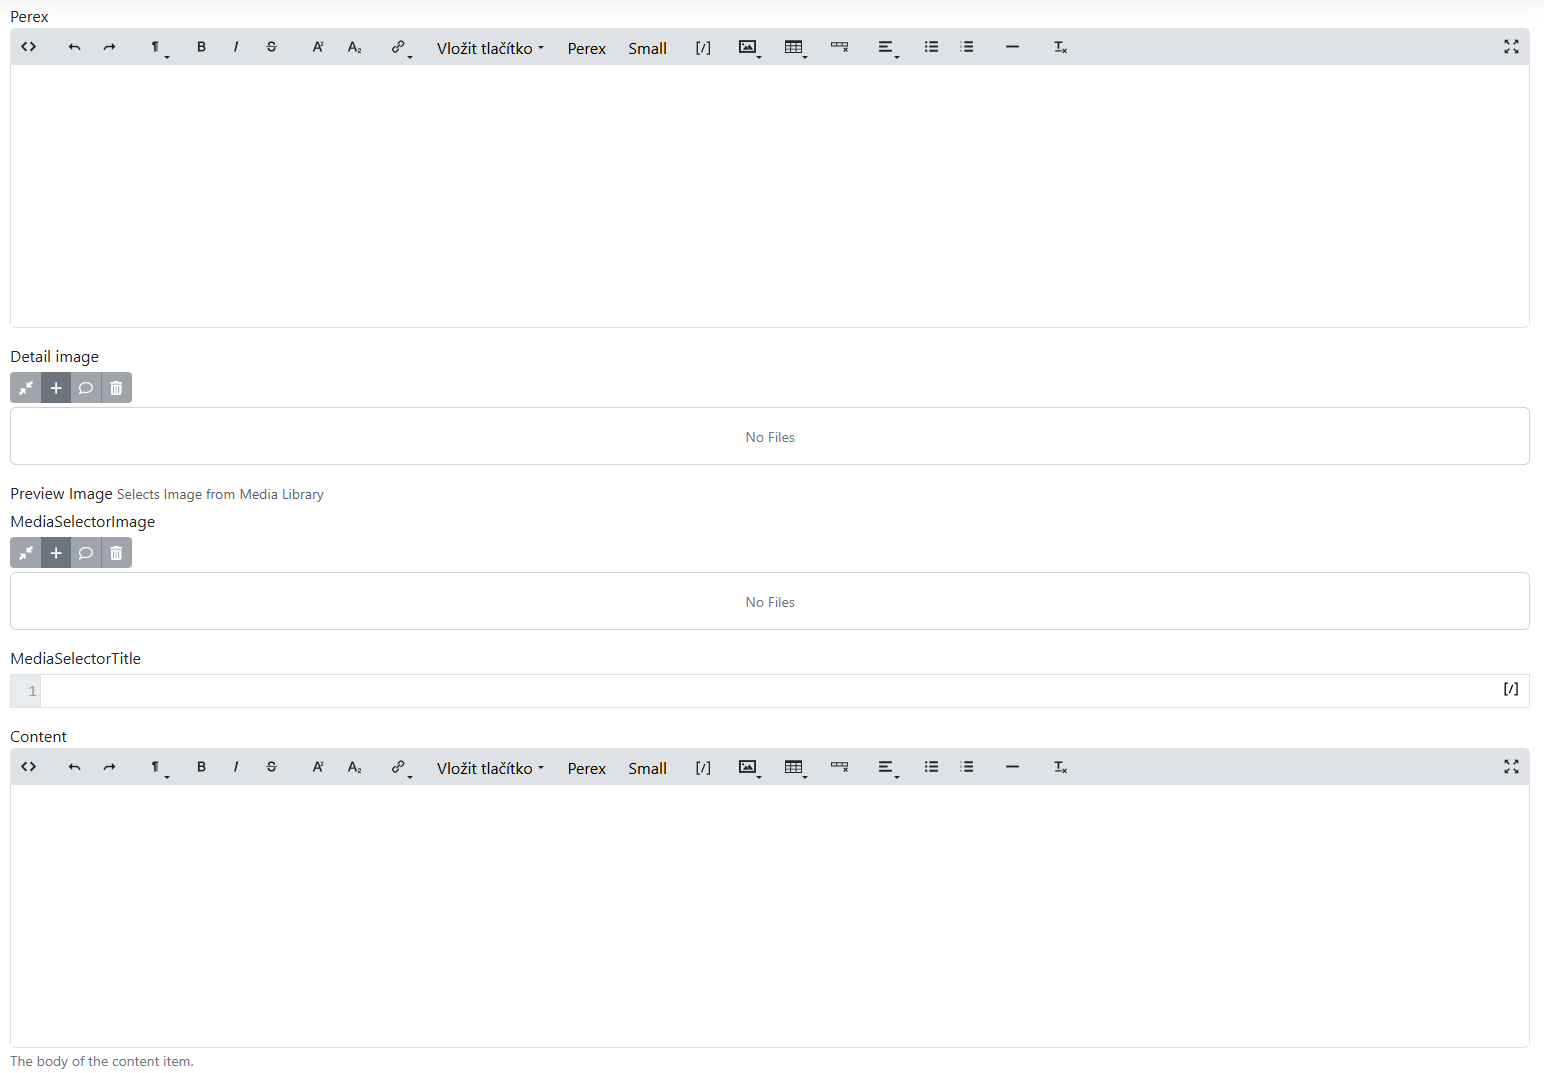Click the comment bubble icon under MediaSelectorImage
Image resolution: width=1544 pixels, height=1073 pixels.
[86, 553]
